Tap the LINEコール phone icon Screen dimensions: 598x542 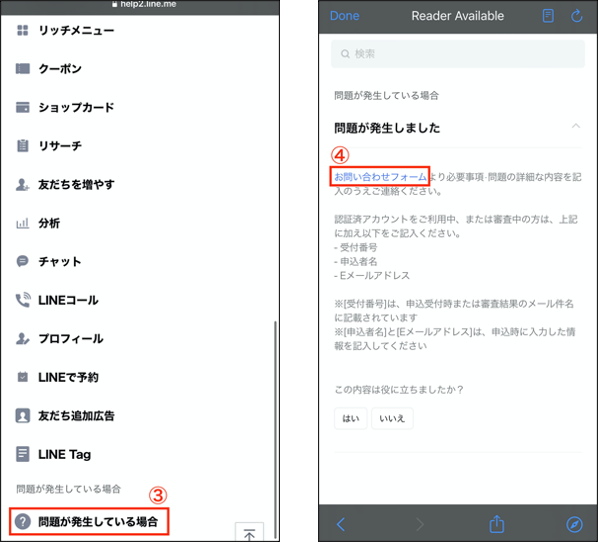coord(23,300)
